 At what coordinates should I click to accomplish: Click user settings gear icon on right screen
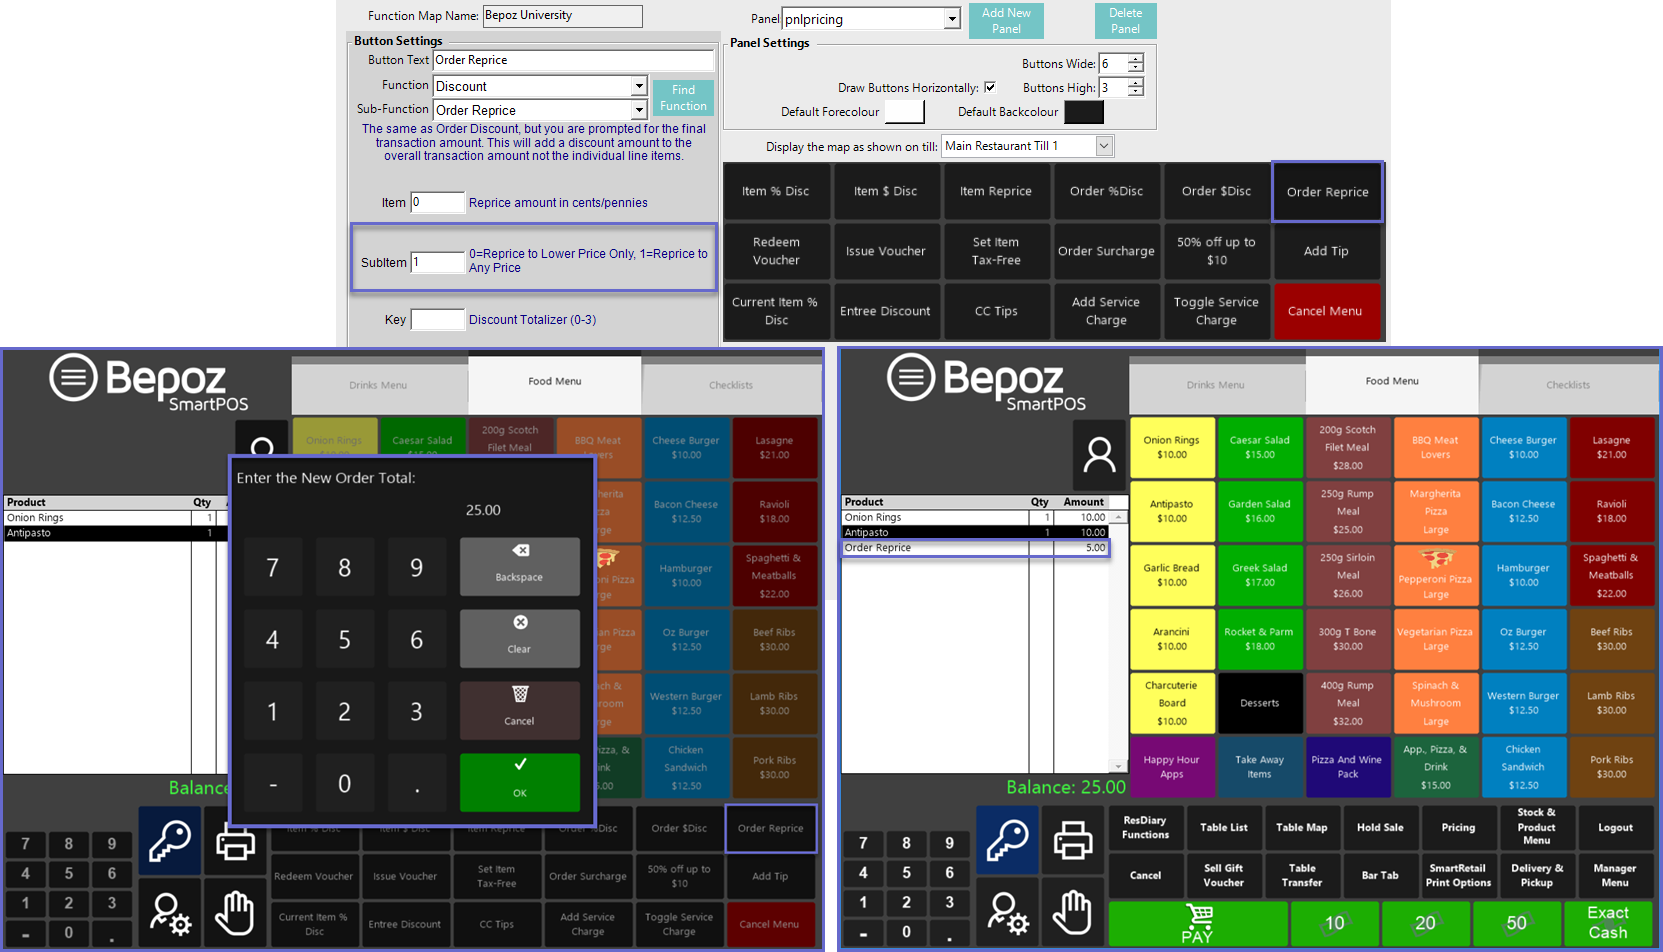click(1007, 912)
